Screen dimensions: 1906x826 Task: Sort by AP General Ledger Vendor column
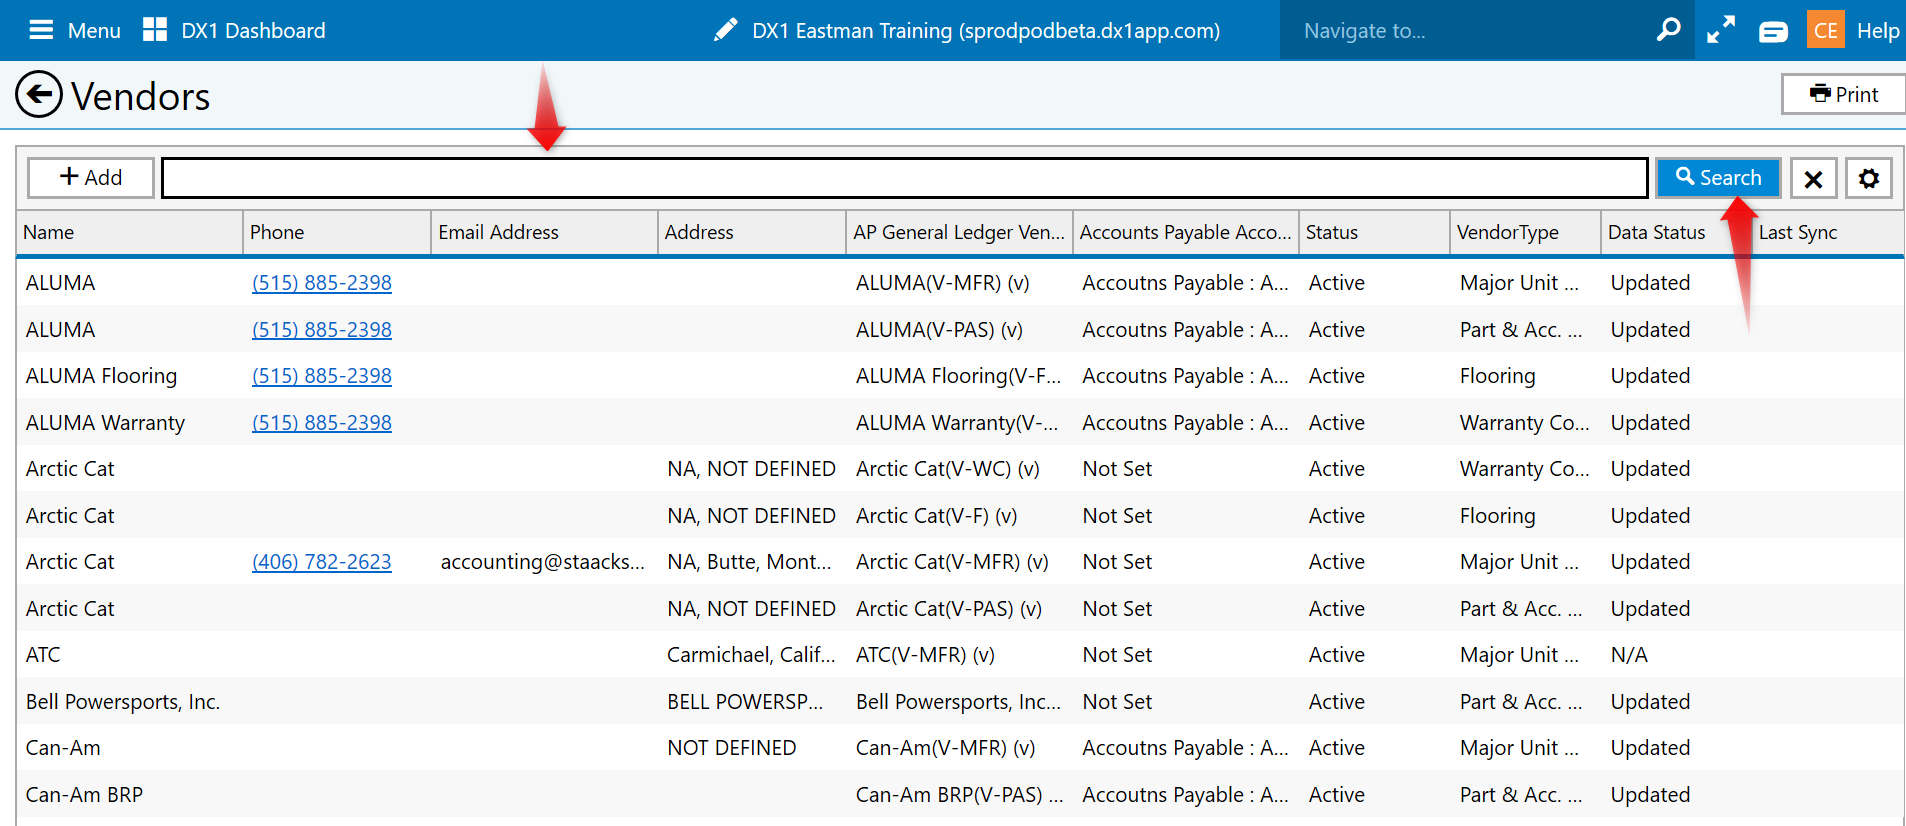click(x=959, y=232)
